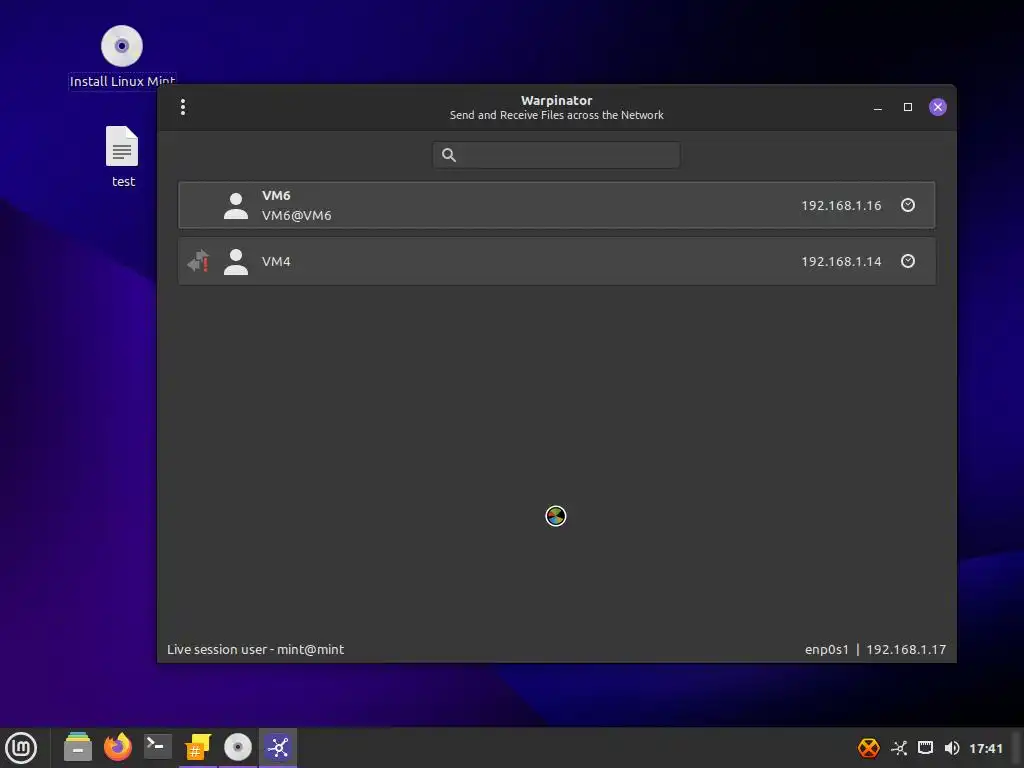The width and height of the screenshot is (1024, 768).
Task: Click the Warpinator tray icon
Action: pyautogui.click(x=899, y=748)
